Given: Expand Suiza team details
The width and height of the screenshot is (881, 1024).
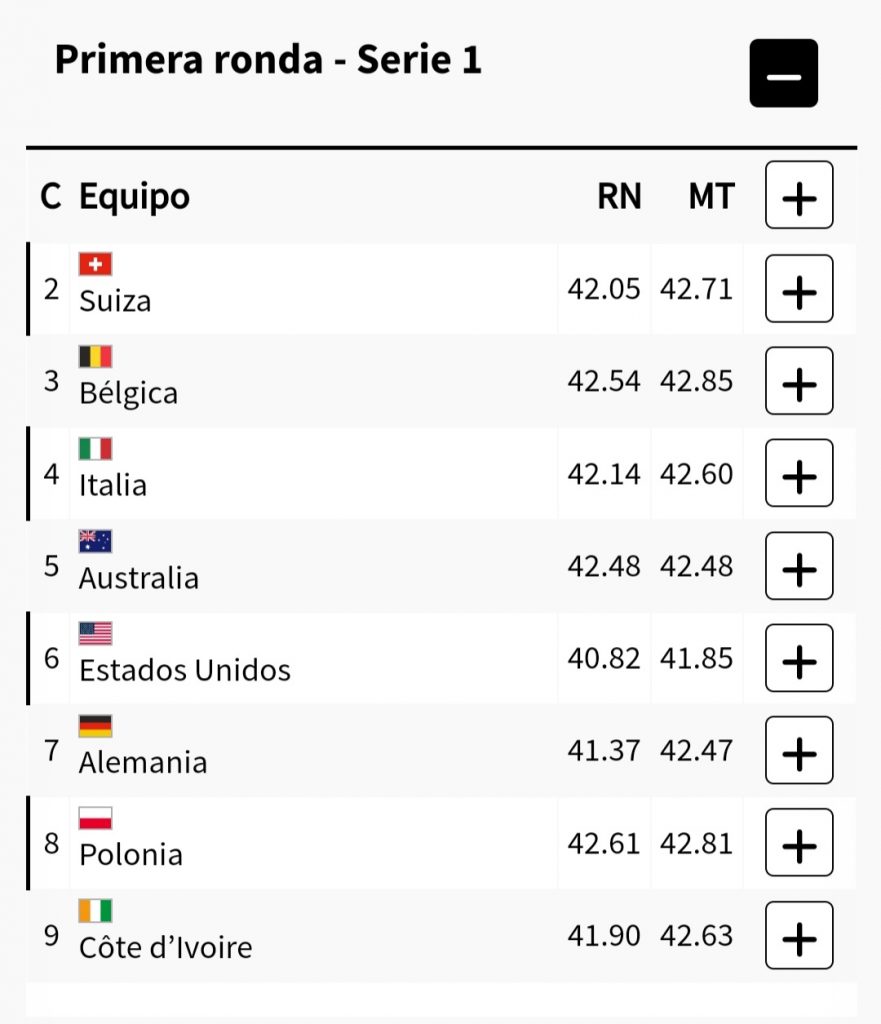Looking at the screenshot, I should [x=798, y=289].
